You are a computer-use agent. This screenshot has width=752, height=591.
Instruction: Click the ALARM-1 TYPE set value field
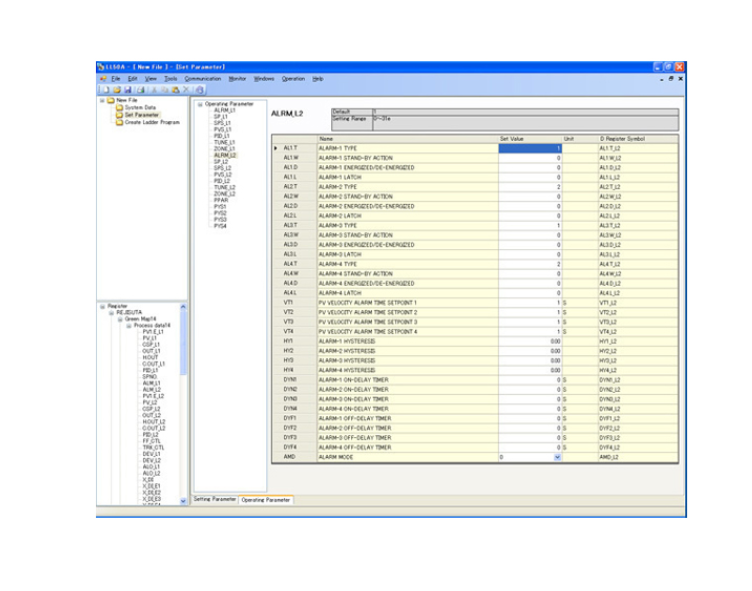click(530, 148)
